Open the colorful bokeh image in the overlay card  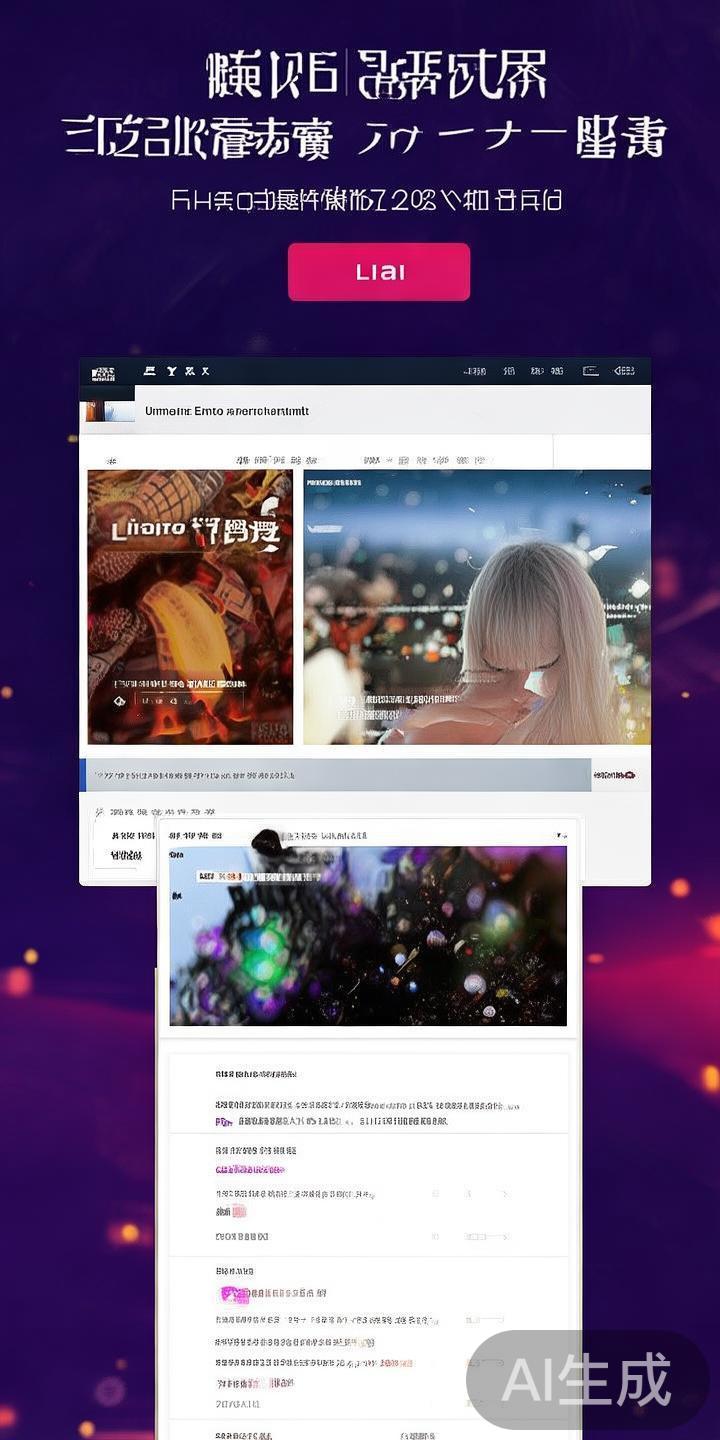(368, 935)
